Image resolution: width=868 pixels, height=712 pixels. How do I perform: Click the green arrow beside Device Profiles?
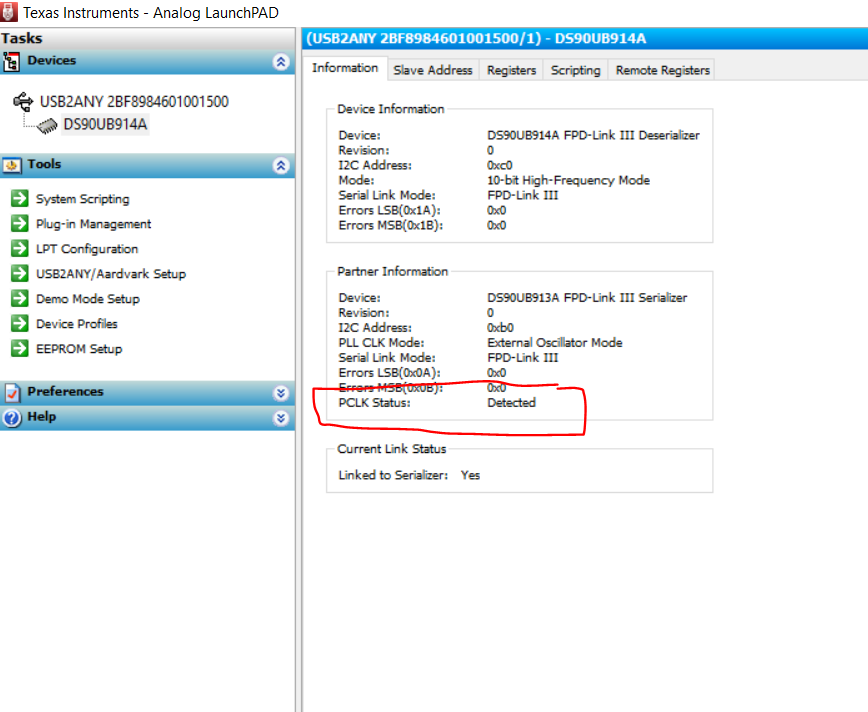click(20, 323)
